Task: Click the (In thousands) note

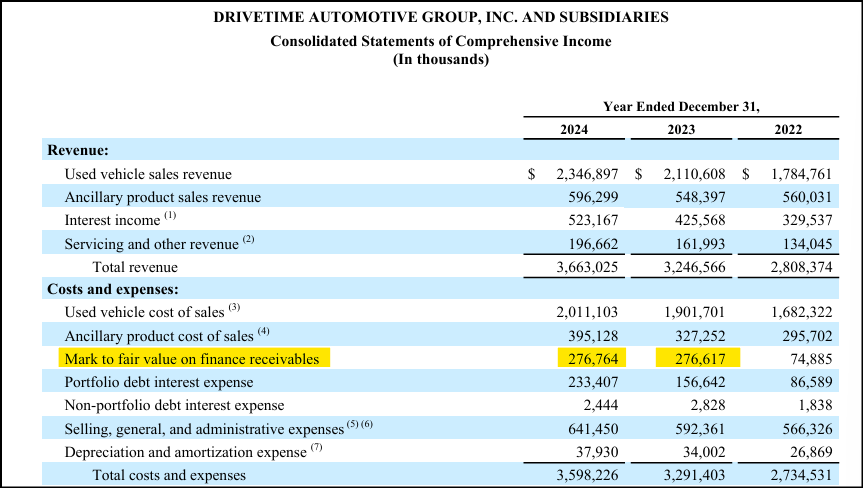Action: tap(441, 59)
